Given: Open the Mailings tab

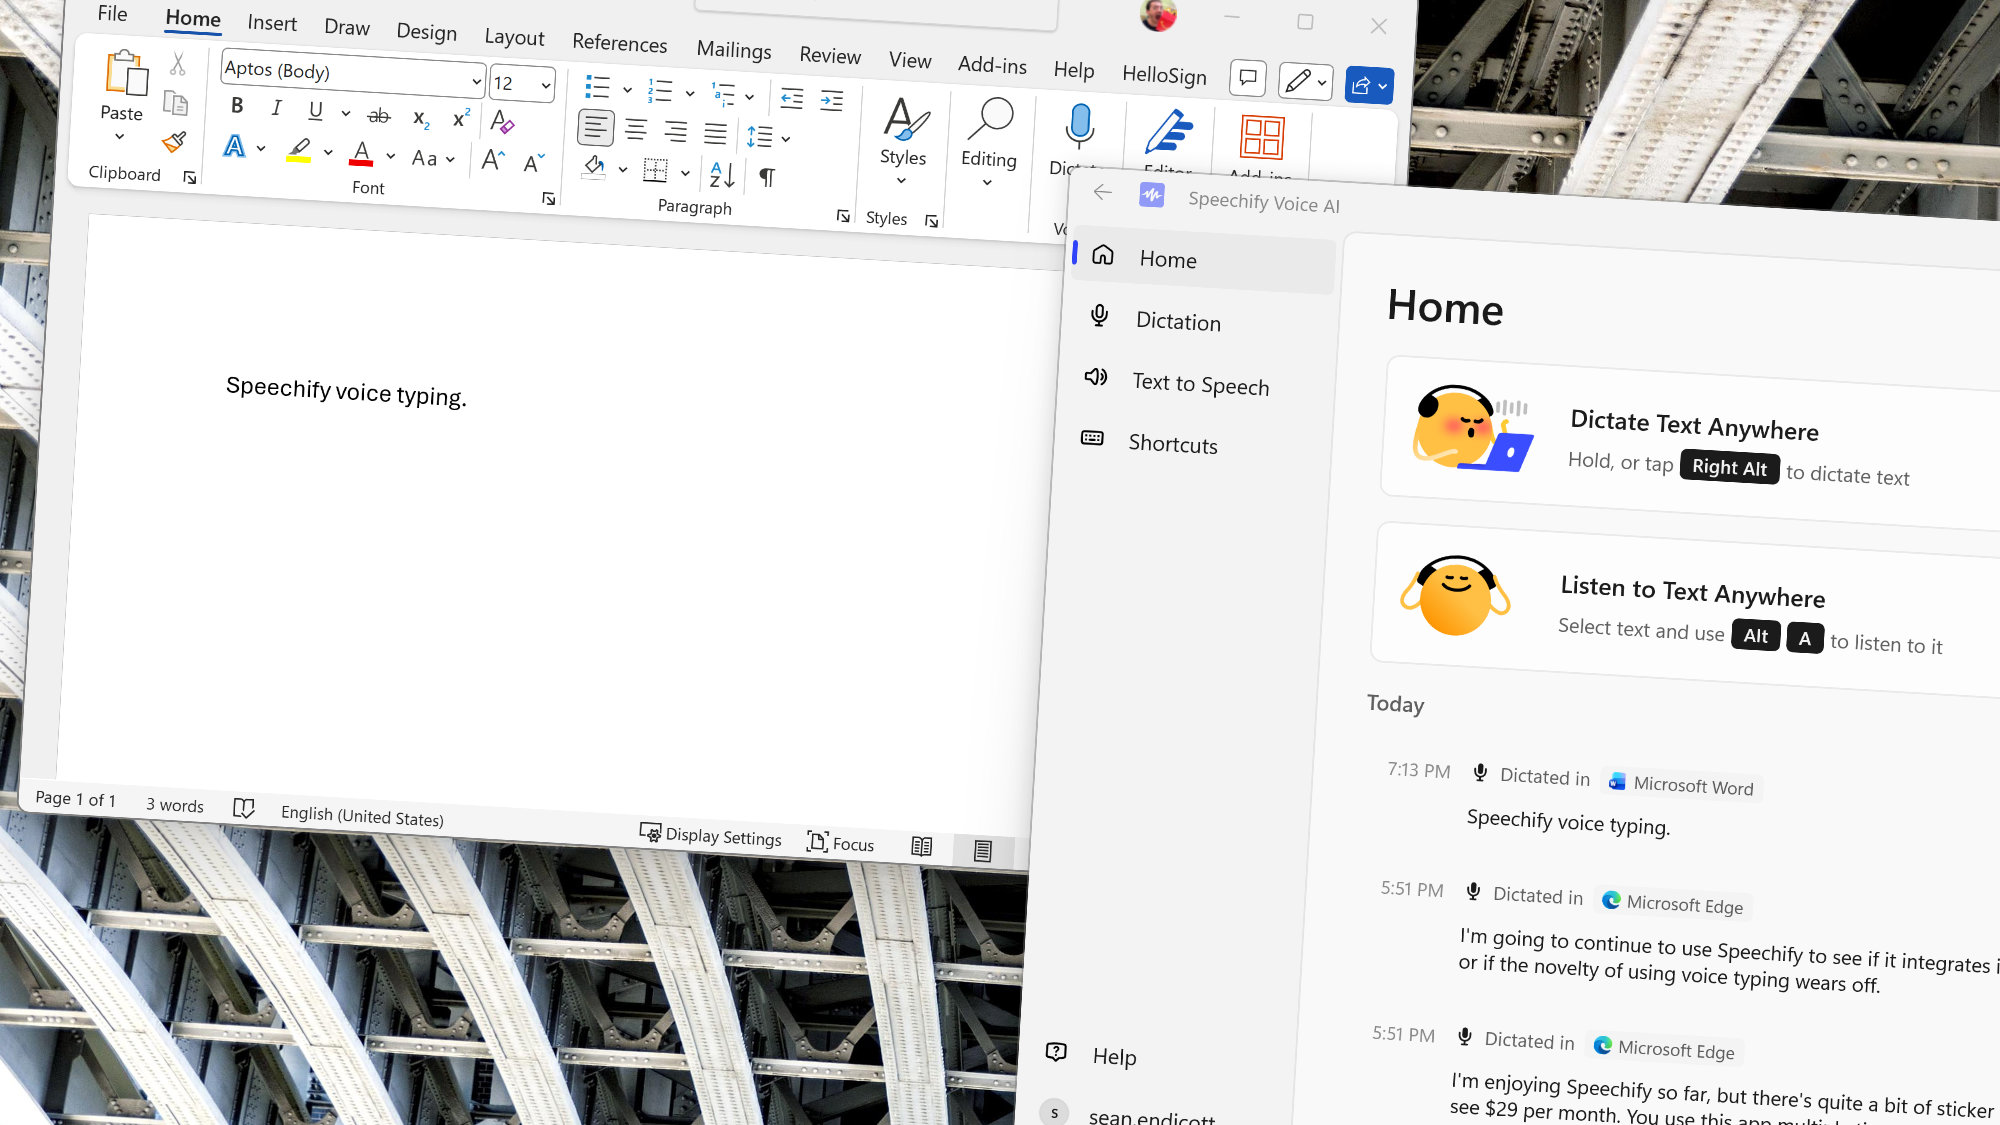Looking at the screenshot, I should tap(734, 51).
